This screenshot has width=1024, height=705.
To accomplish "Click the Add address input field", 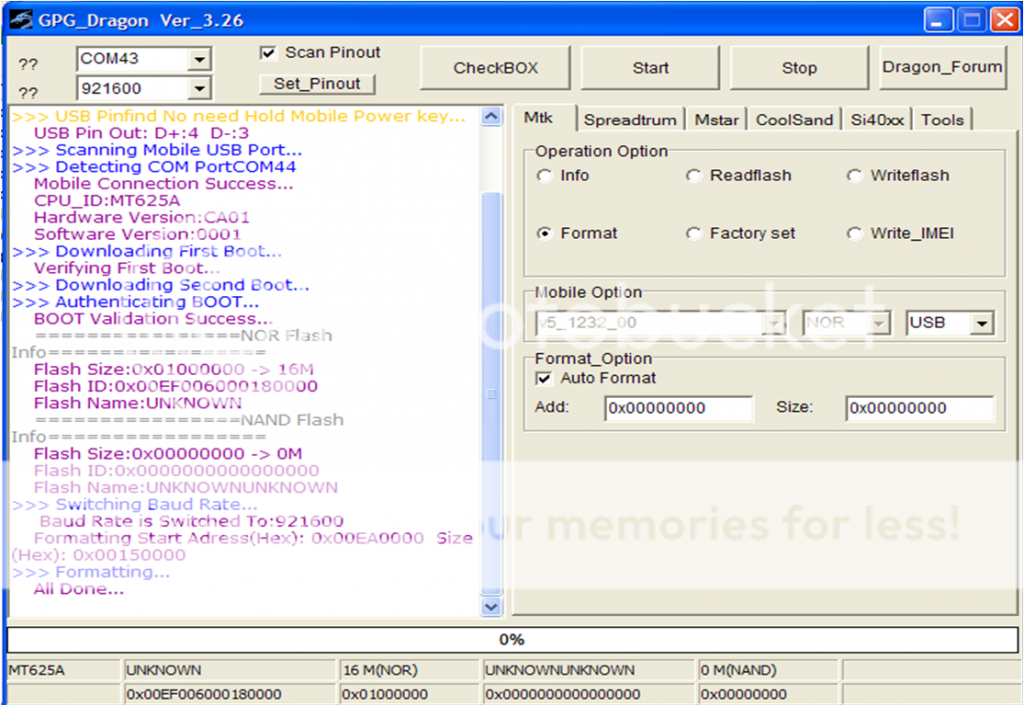I will (x=678, y=408).
